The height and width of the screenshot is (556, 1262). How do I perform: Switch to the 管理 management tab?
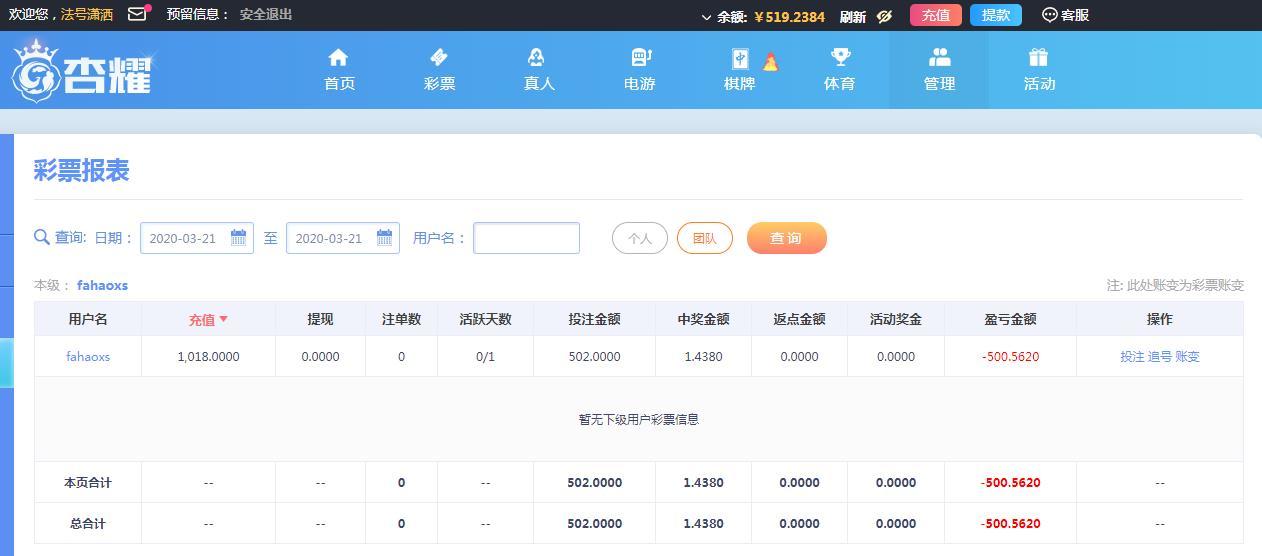coord(939,70)
